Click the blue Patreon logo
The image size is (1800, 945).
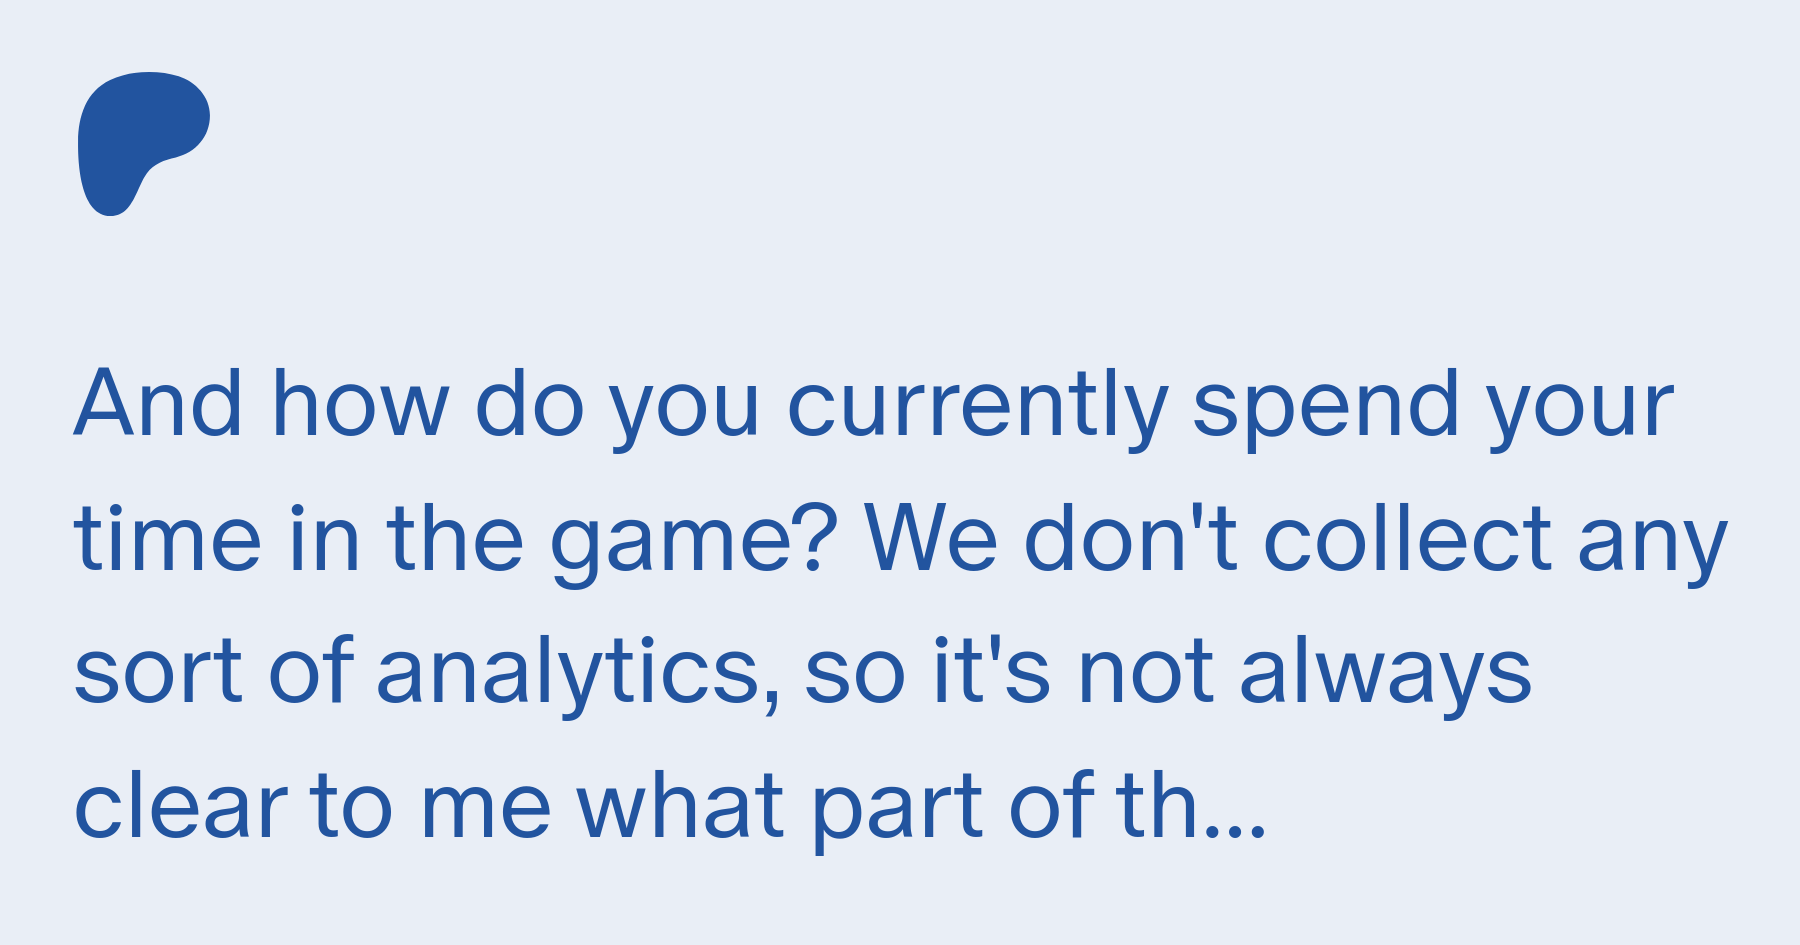pos(143,143)
